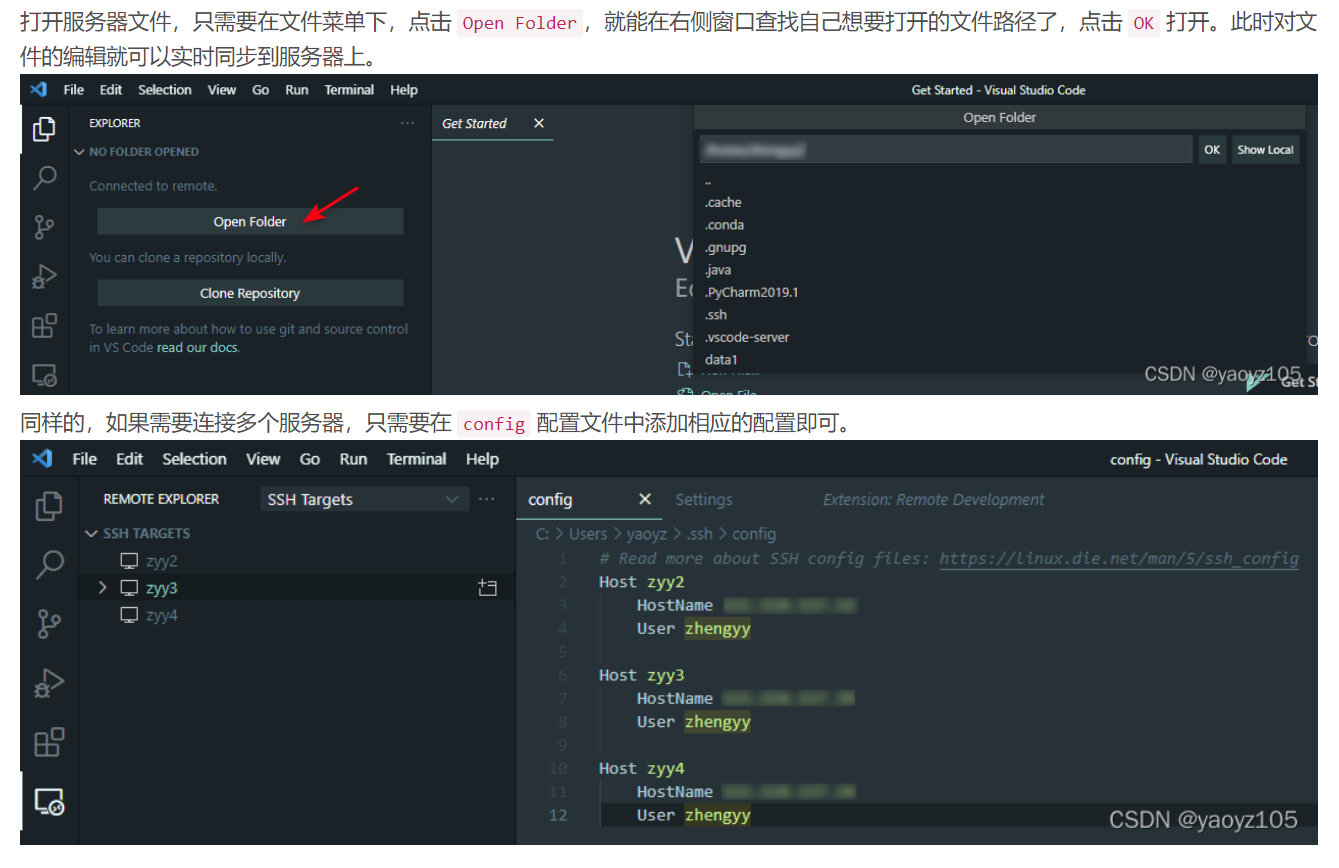Click Remote Explorer icon in lower activity bar
The width and height of the screenshot is (1339, 868).
49,801
